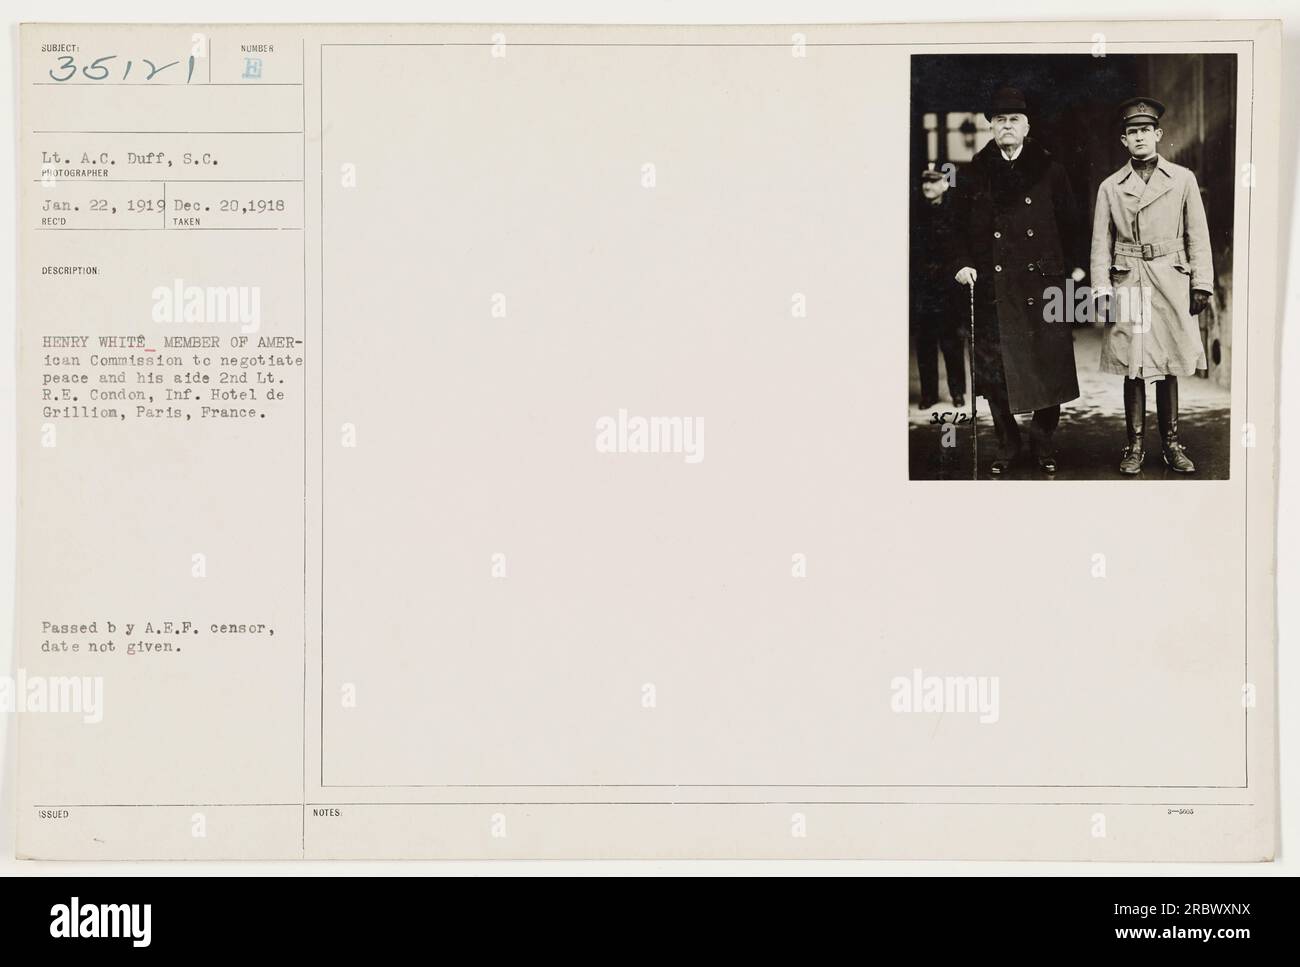This screenshot has width=1300, height=967.
Task: Click the SUBJECT field label
Action: pyautogui.click(x=57, y=47)
